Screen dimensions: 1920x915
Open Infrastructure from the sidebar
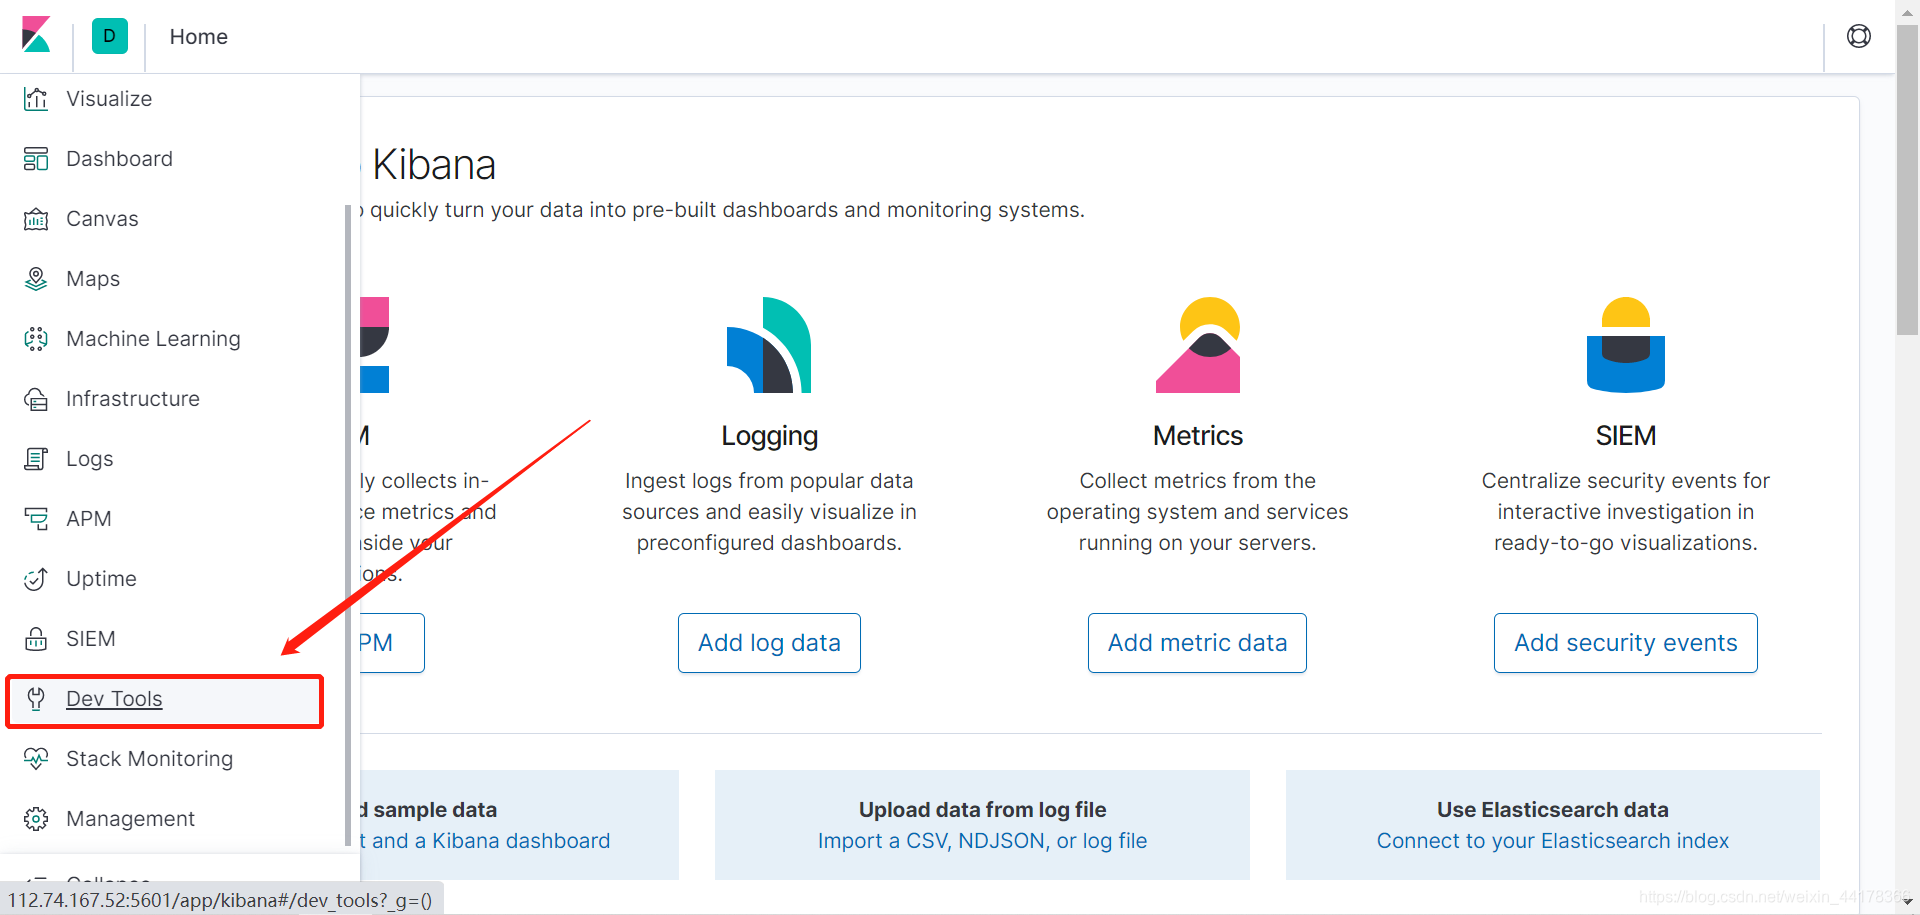tap(133, 399)
